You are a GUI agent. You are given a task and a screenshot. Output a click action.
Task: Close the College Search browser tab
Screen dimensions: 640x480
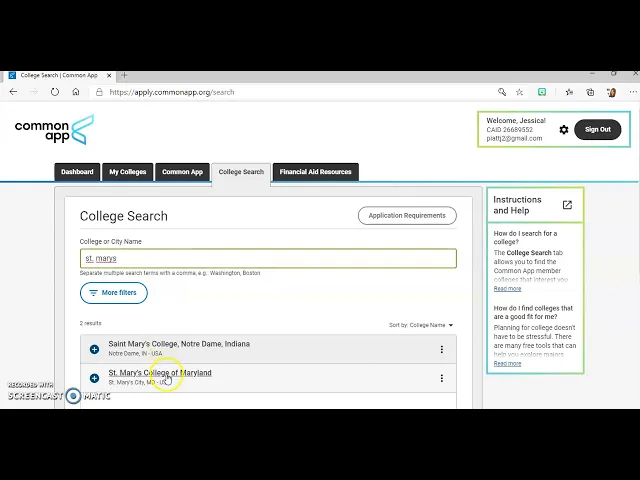click(109, 76)
